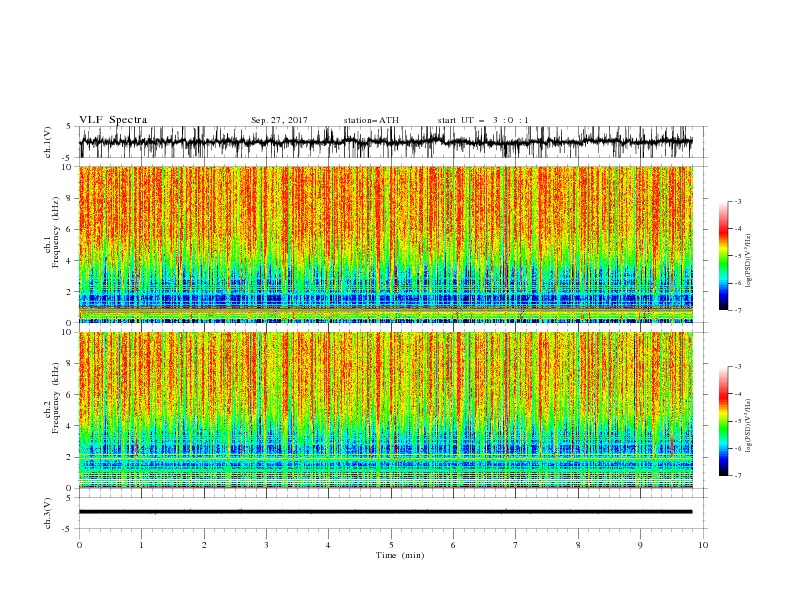The image size is (792, 612).
Task: Click the "-7" tick on the ch.2 color bar
Action: (x=737, y=475)
